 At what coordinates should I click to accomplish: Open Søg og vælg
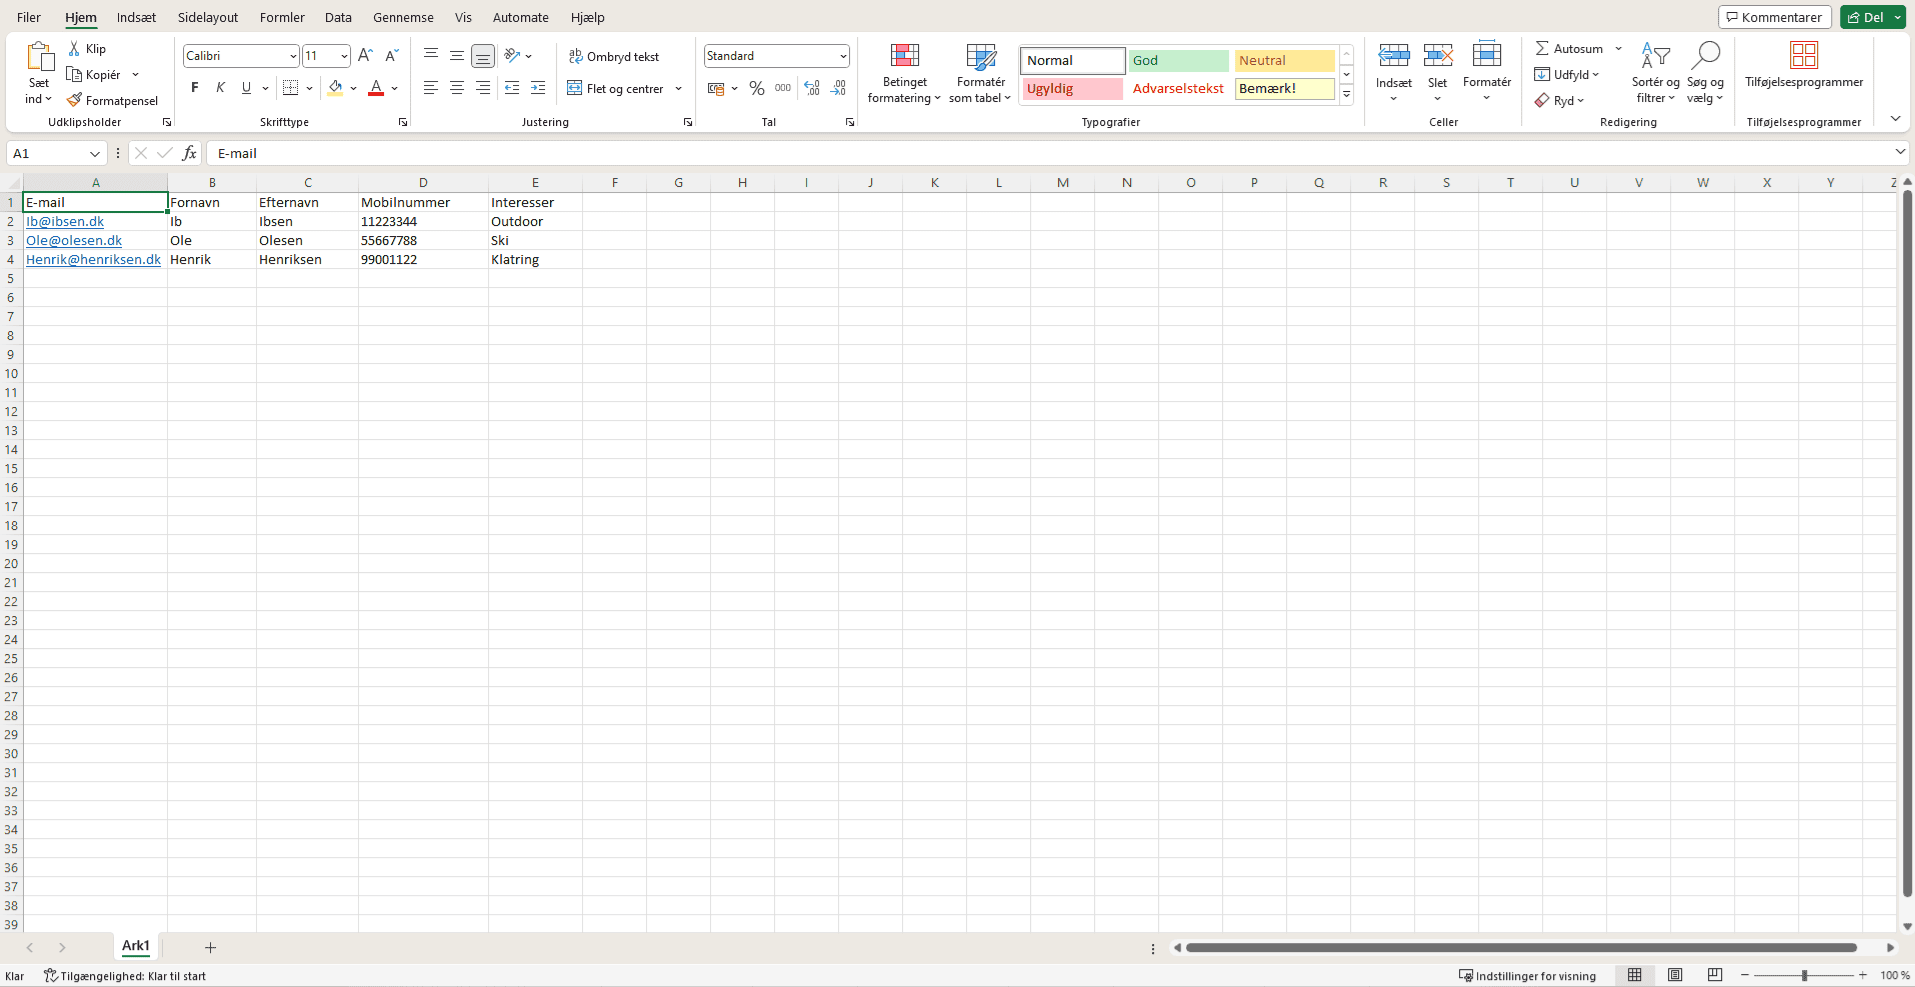1706,73
